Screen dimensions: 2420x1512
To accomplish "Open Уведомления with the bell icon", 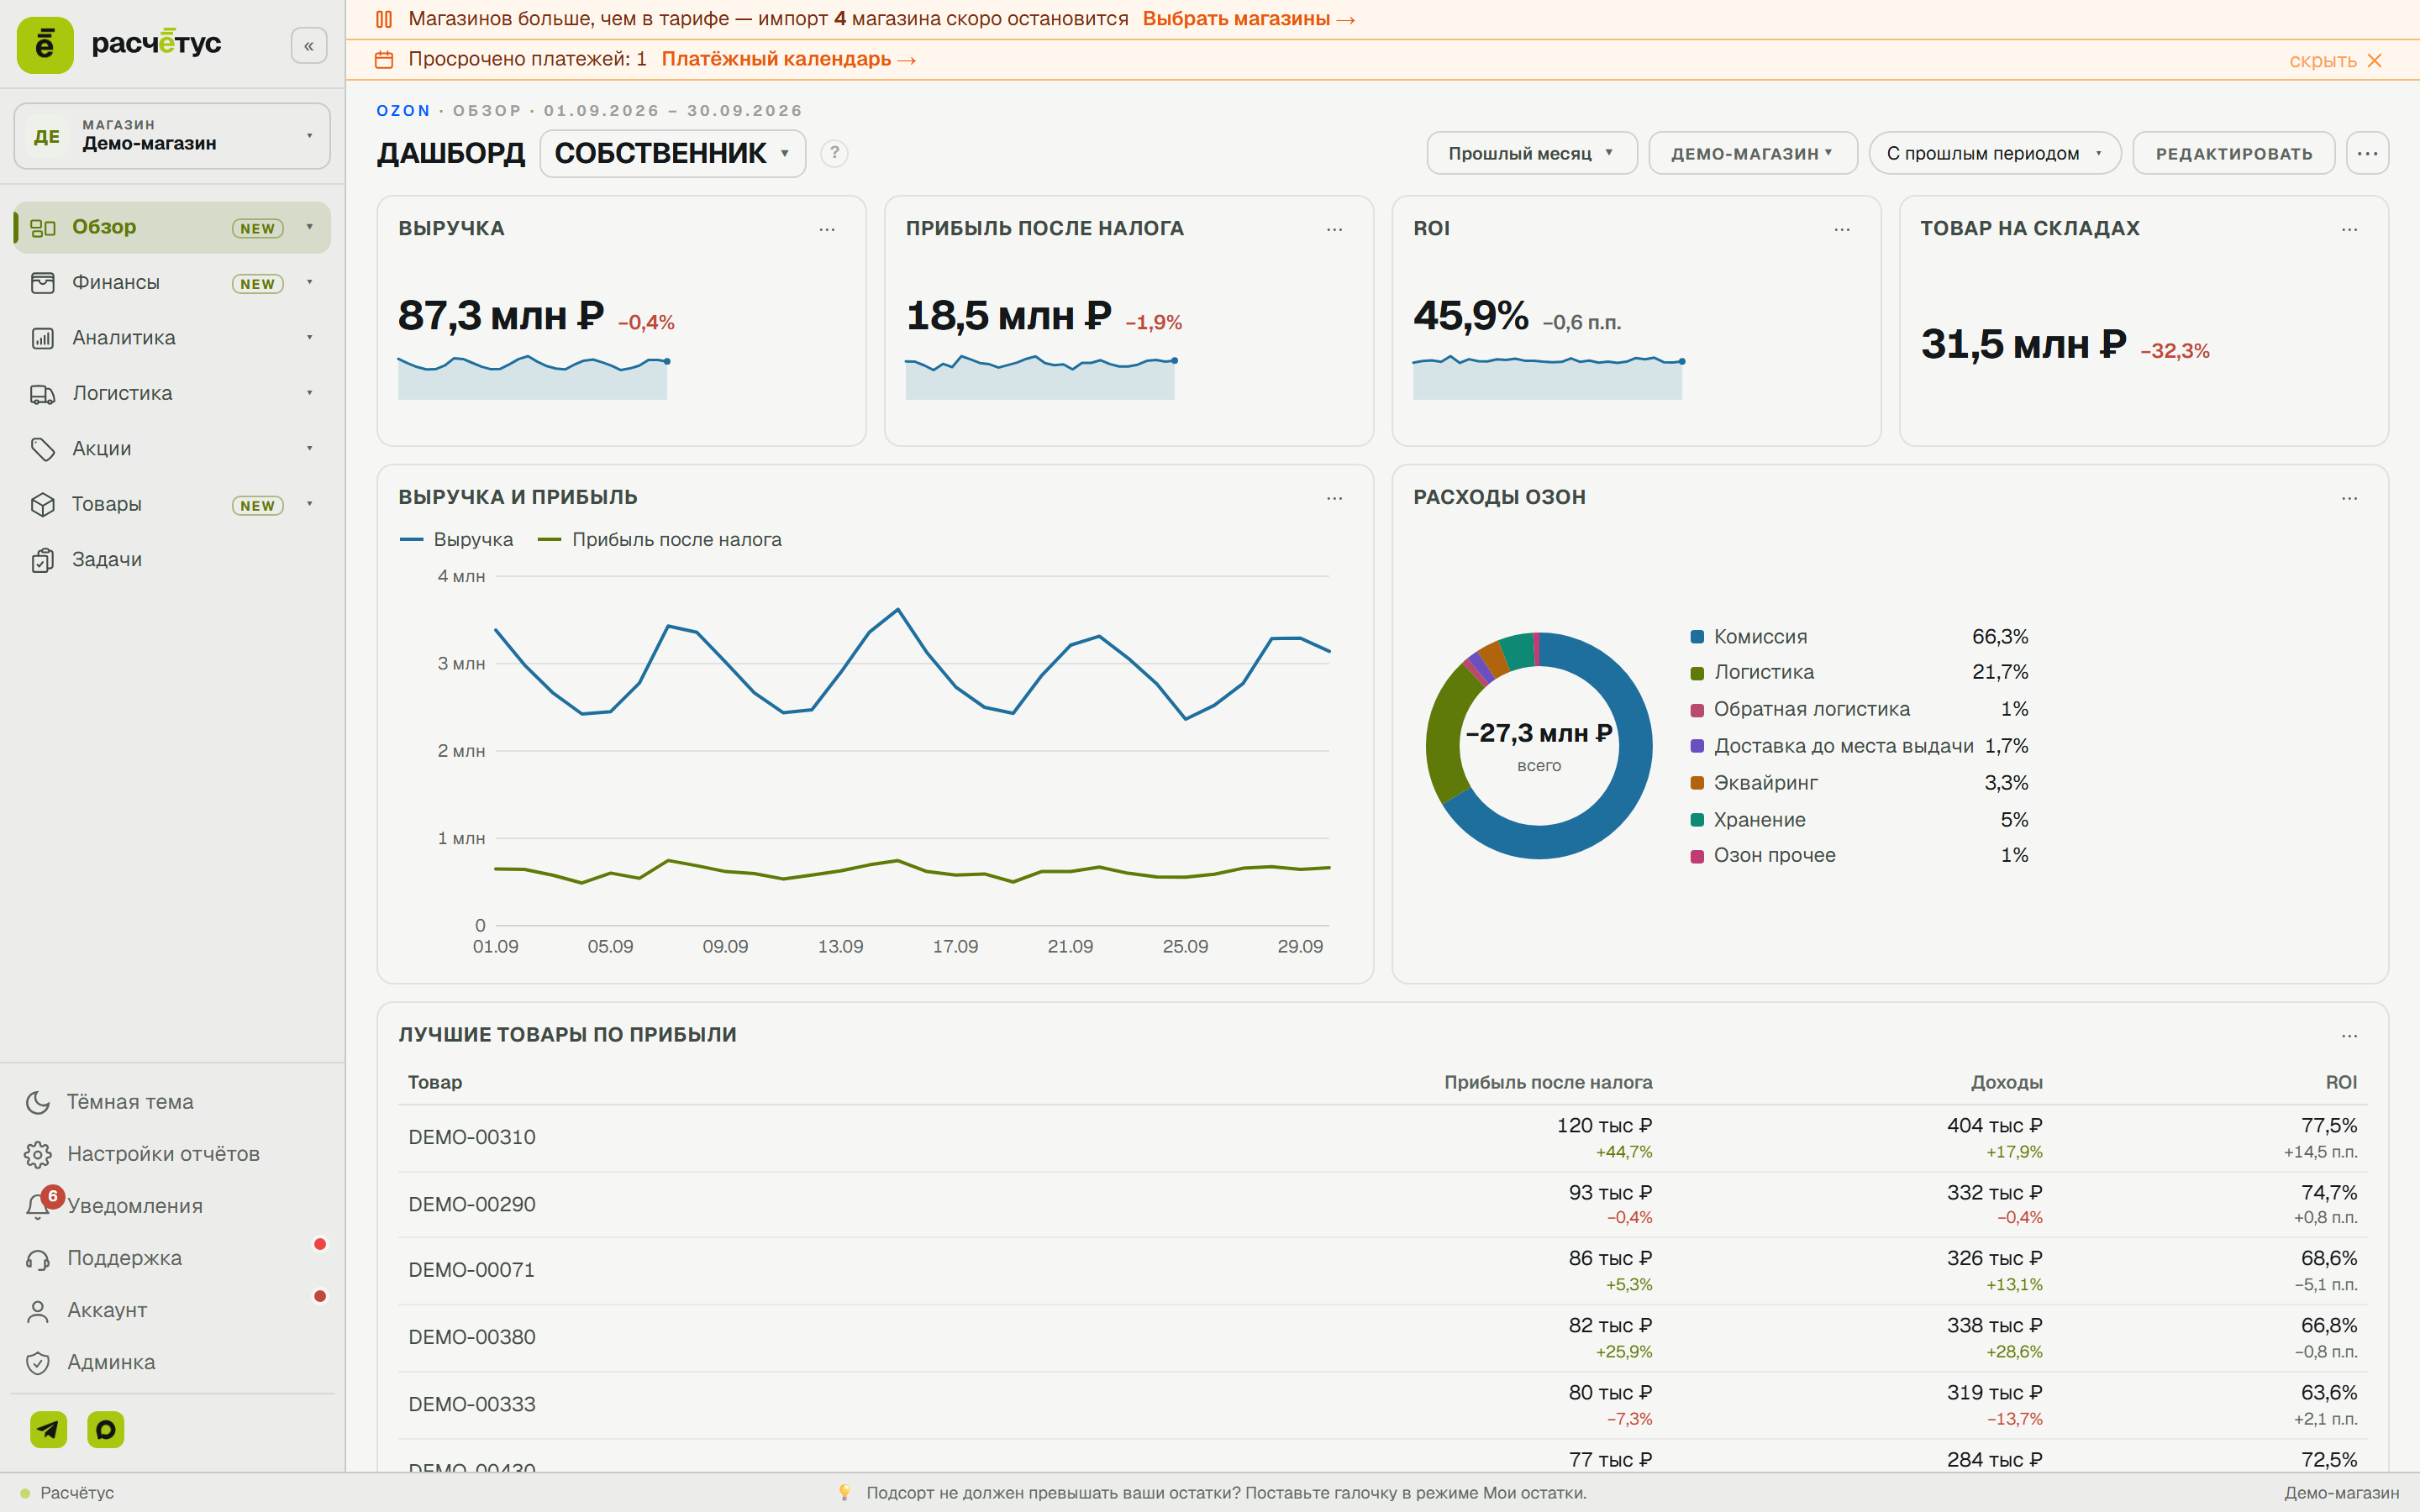I will click(39, 1205).
